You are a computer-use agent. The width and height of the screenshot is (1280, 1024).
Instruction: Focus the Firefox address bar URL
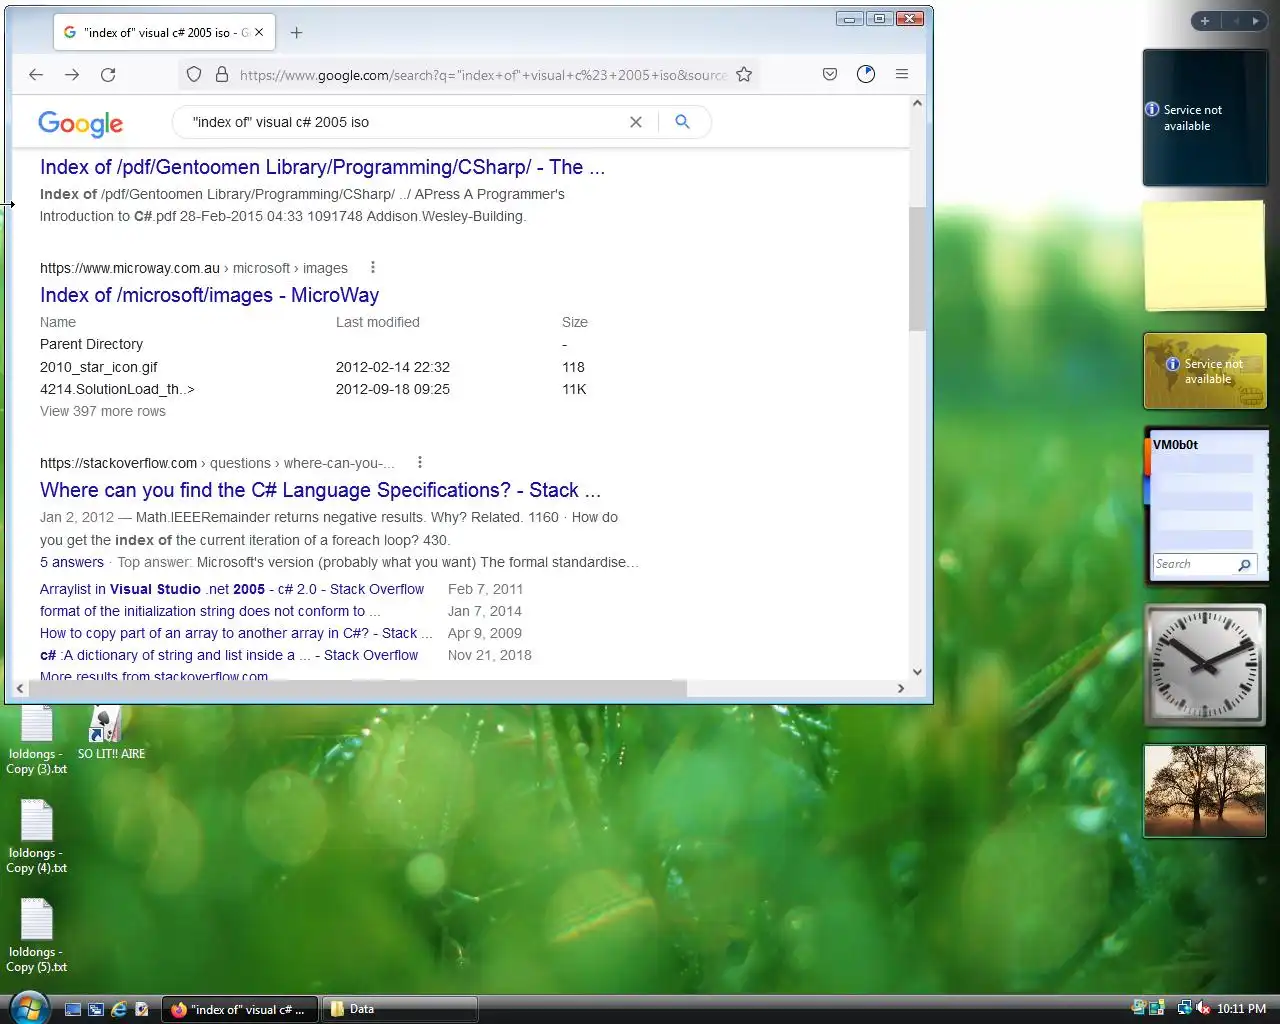(483, 74)
